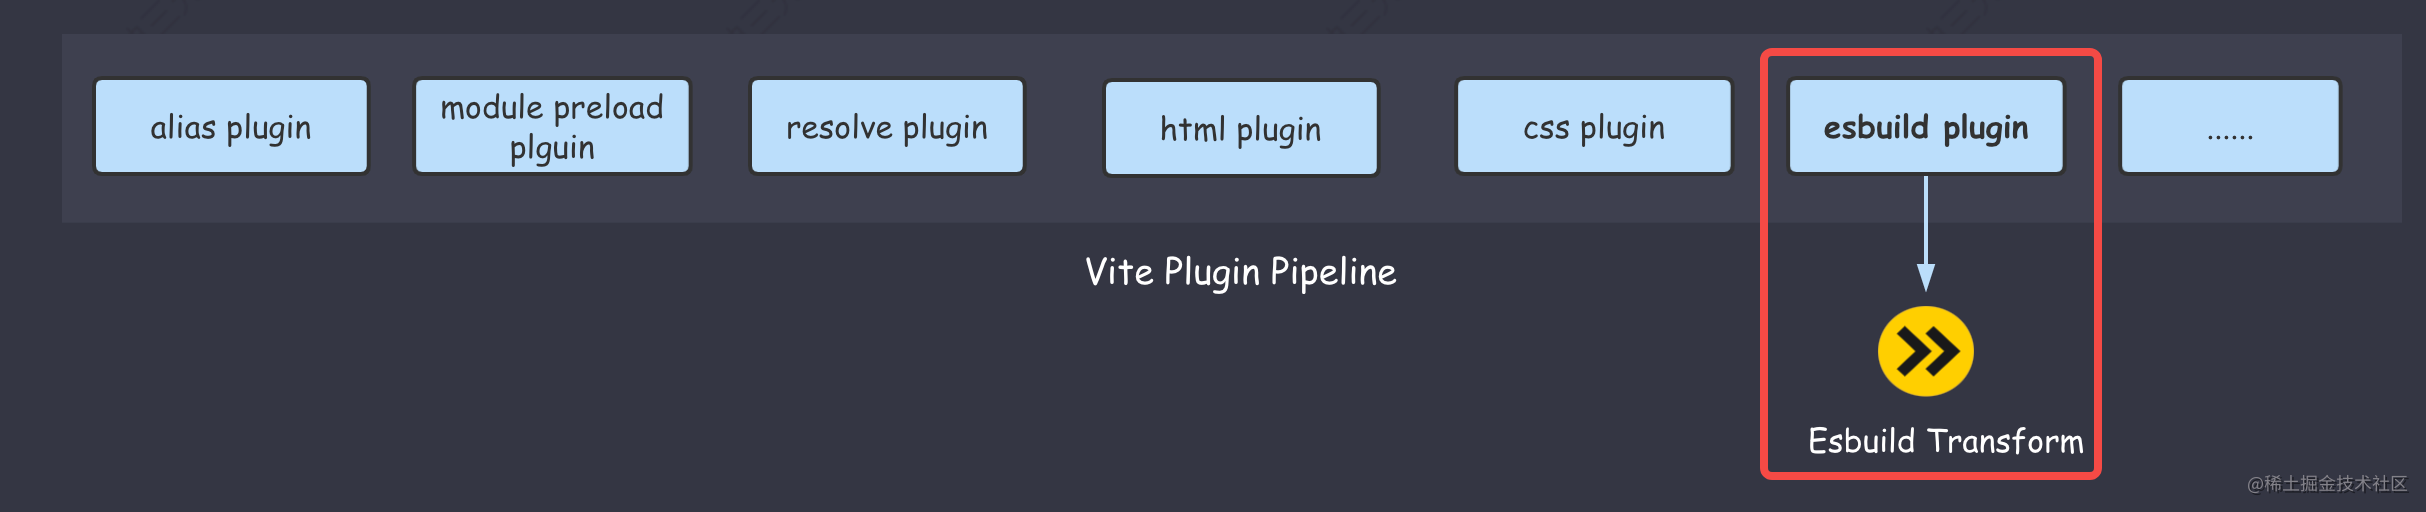
Task: Select the resolve plugin box
Action: (887, 127)
